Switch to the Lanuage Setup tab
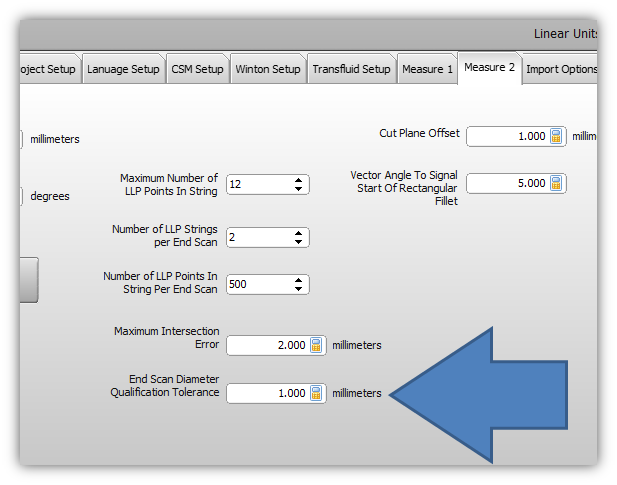 coord(122,69)
